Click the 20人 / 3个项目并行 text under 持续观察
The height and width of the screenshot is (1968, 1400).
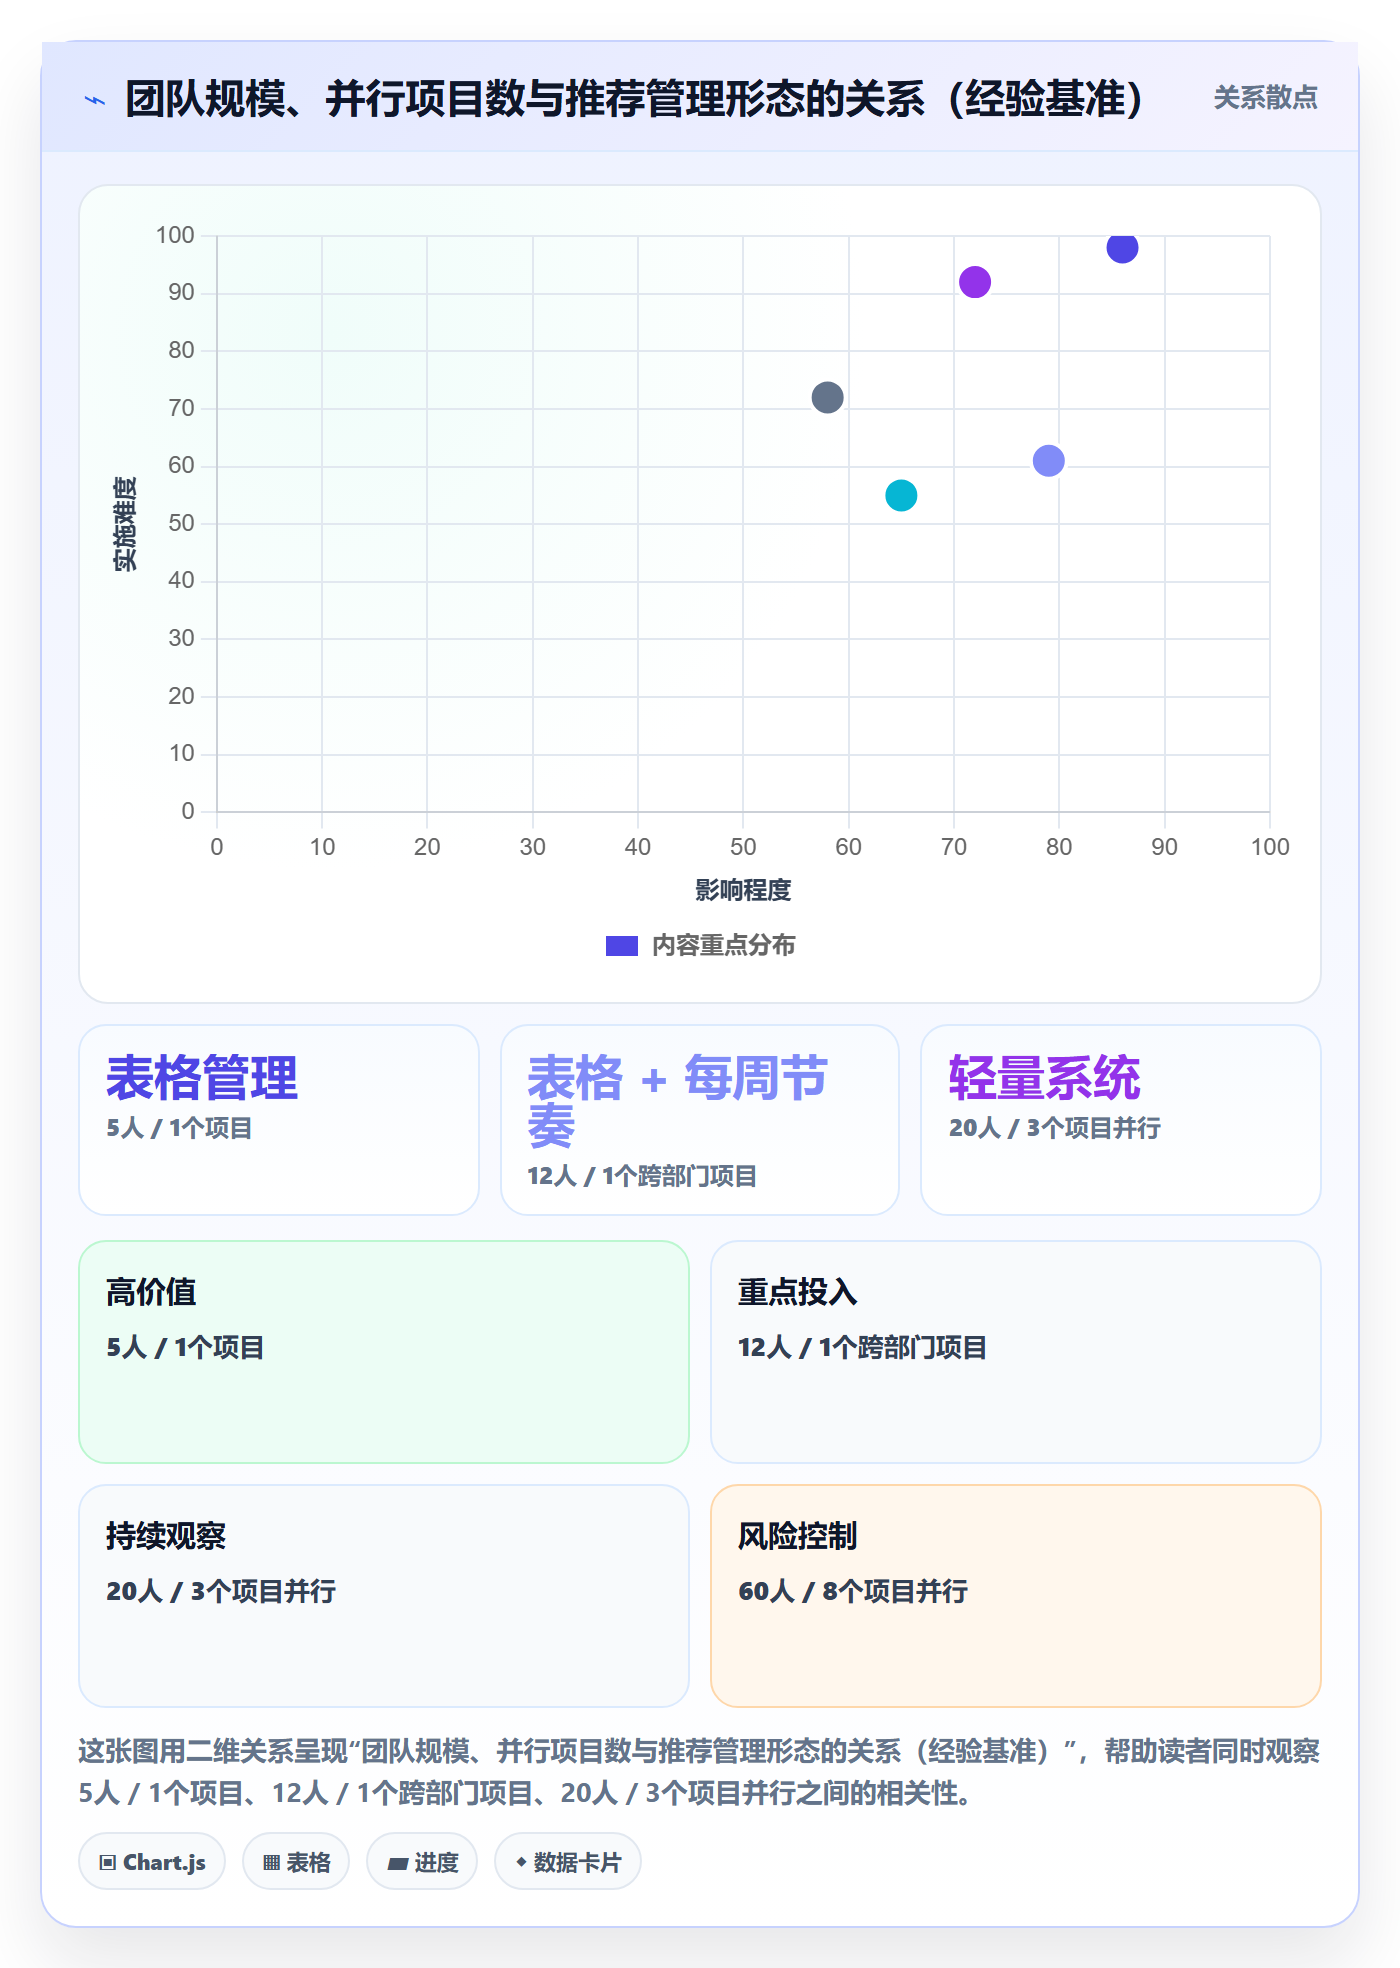(x=221, y=1591)
